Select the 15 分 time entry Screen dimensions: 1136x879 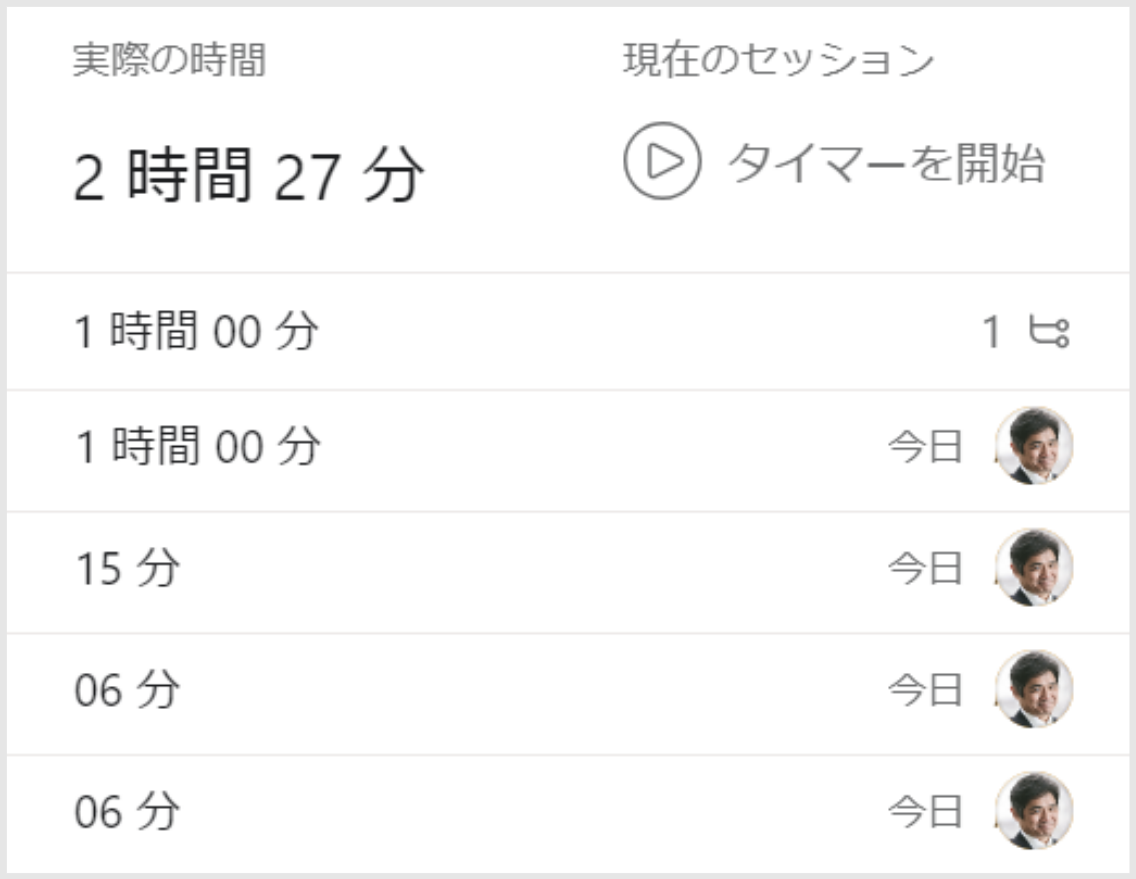568,573
